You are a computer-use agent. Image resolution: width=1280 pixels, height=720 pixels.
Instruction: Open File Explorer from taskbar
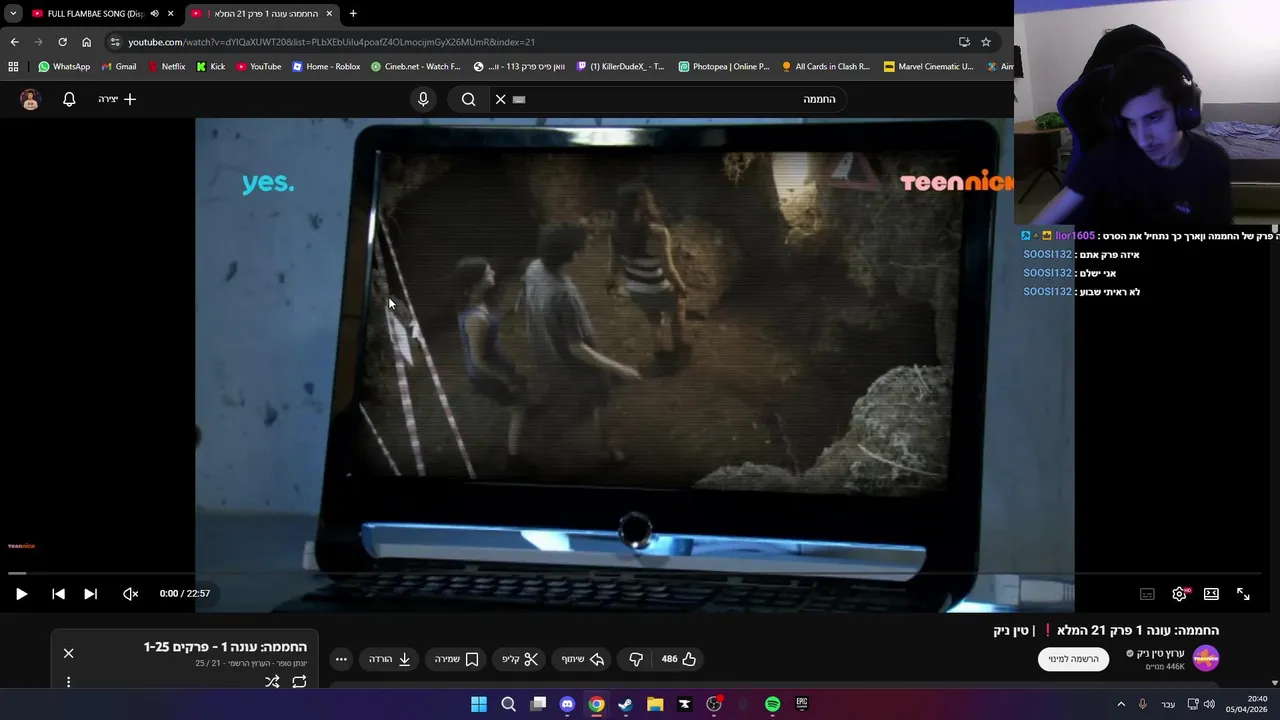pyautogui.click(x=655, y=704)
